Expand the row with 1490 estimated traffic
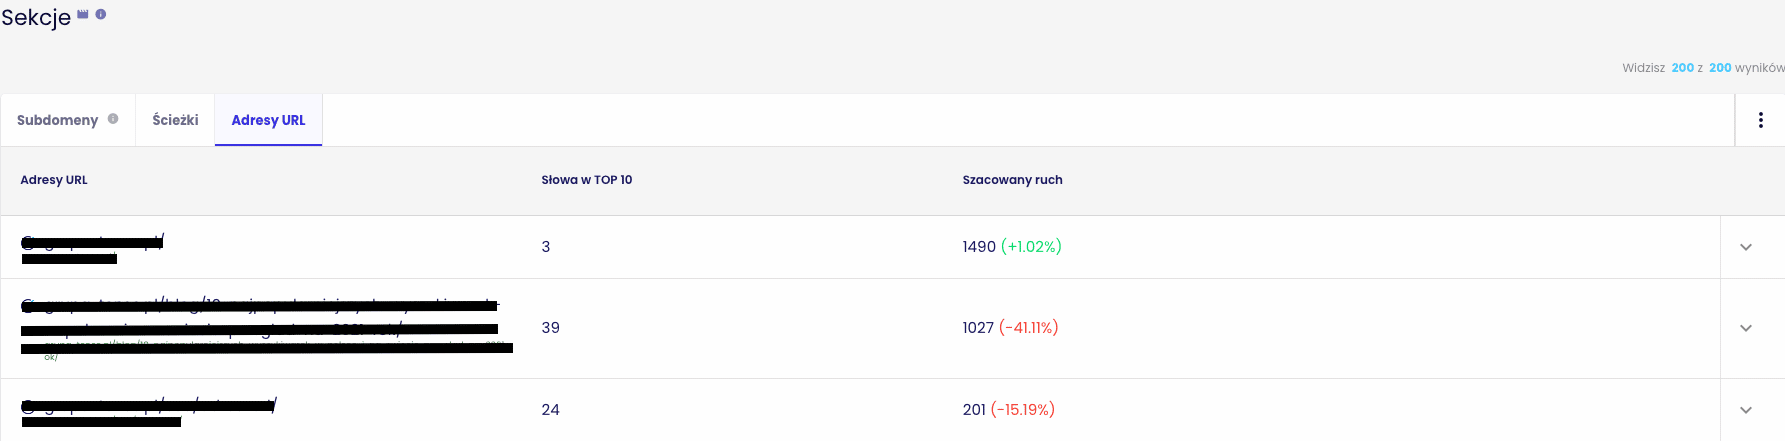 pyautogui.click(x=1746, y=247)
